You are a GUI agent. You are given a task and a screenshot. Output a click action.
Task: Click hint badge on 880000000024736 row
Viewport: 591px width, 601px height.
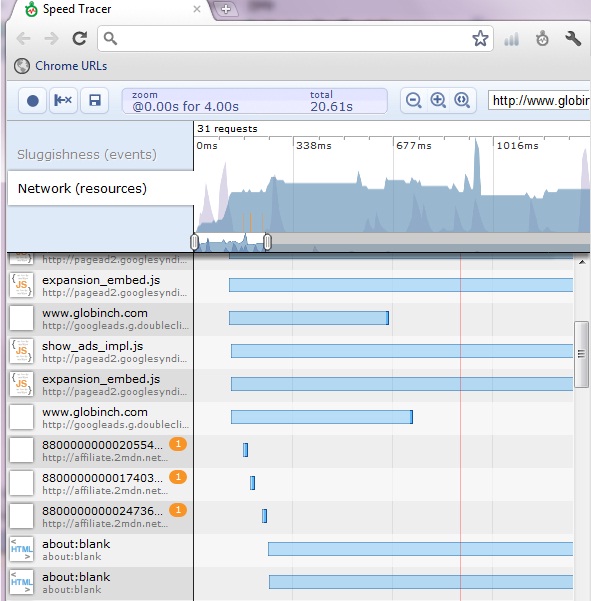tap(178, 510)
